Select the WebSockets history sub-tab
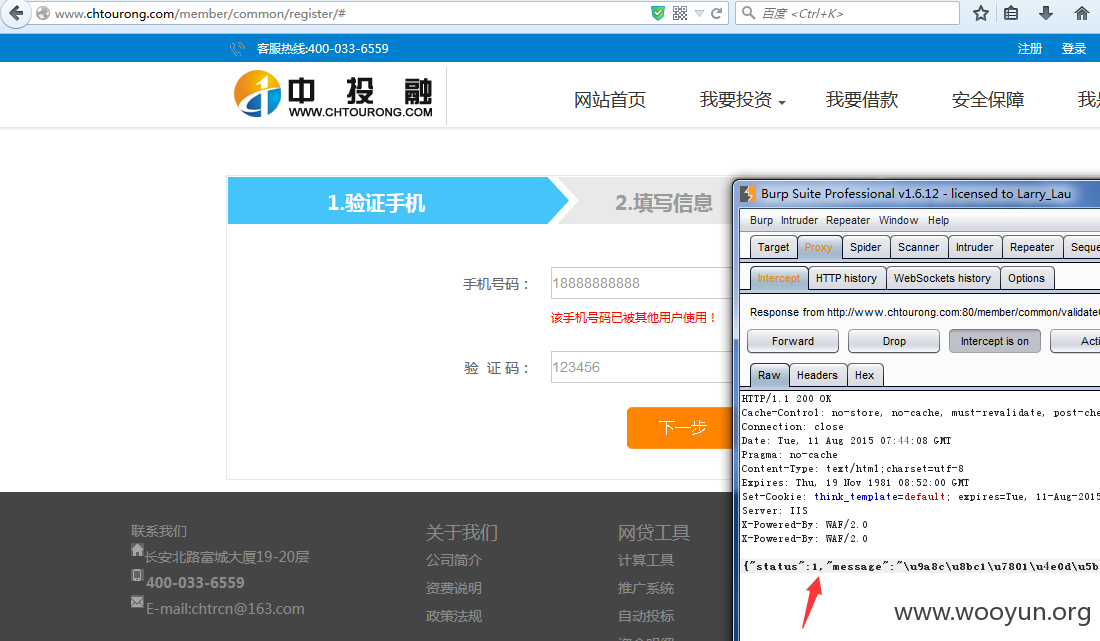The image size is (1100, 641). [x=942, y=278]
